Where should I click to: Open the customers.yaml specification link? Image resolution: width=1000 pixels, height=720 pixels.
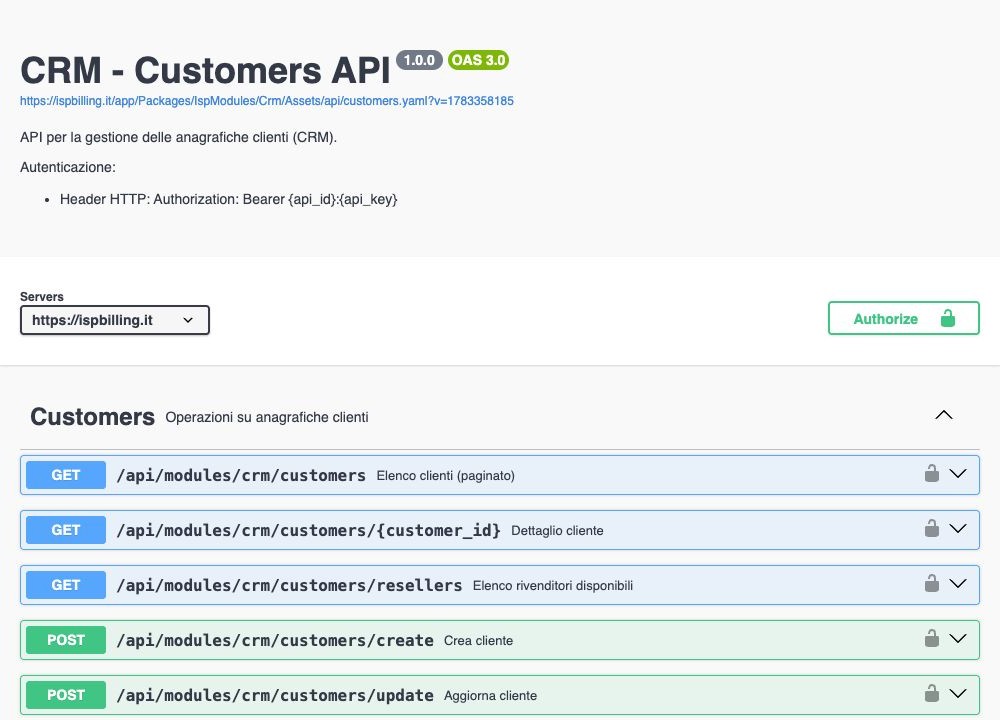point(267,101)
